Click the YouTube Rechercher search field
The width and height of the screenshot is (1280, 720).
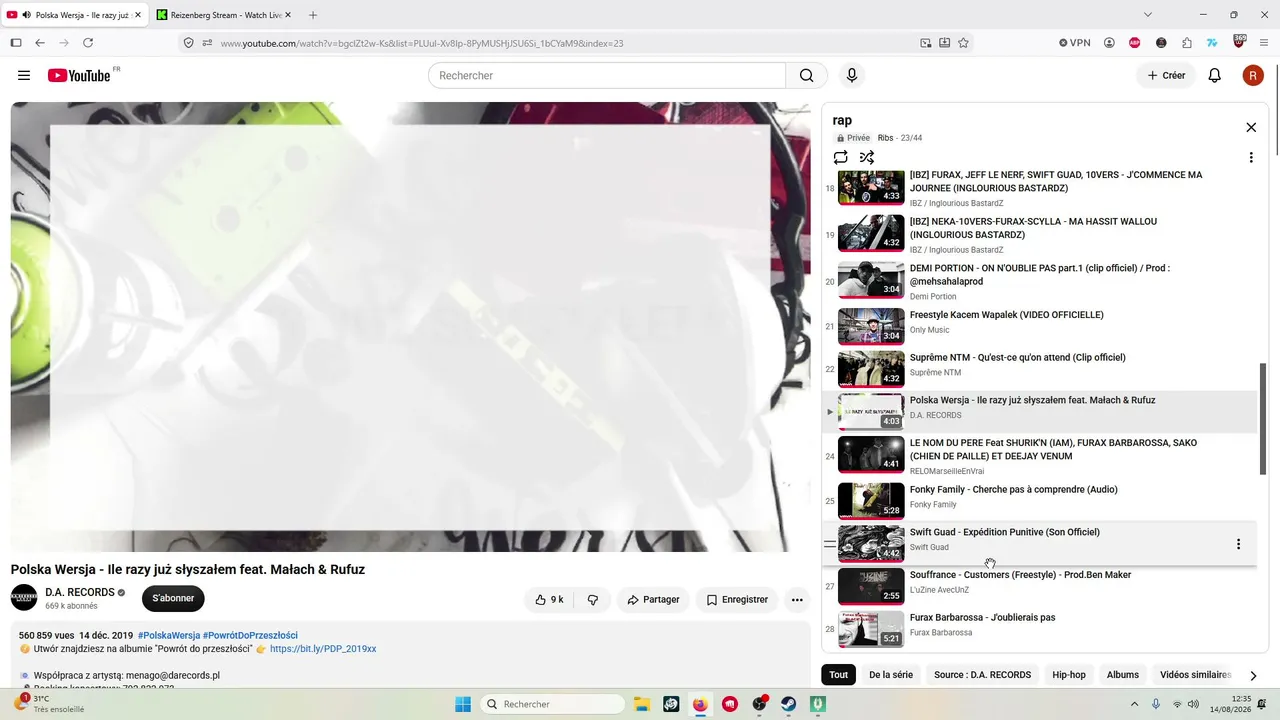607,75
